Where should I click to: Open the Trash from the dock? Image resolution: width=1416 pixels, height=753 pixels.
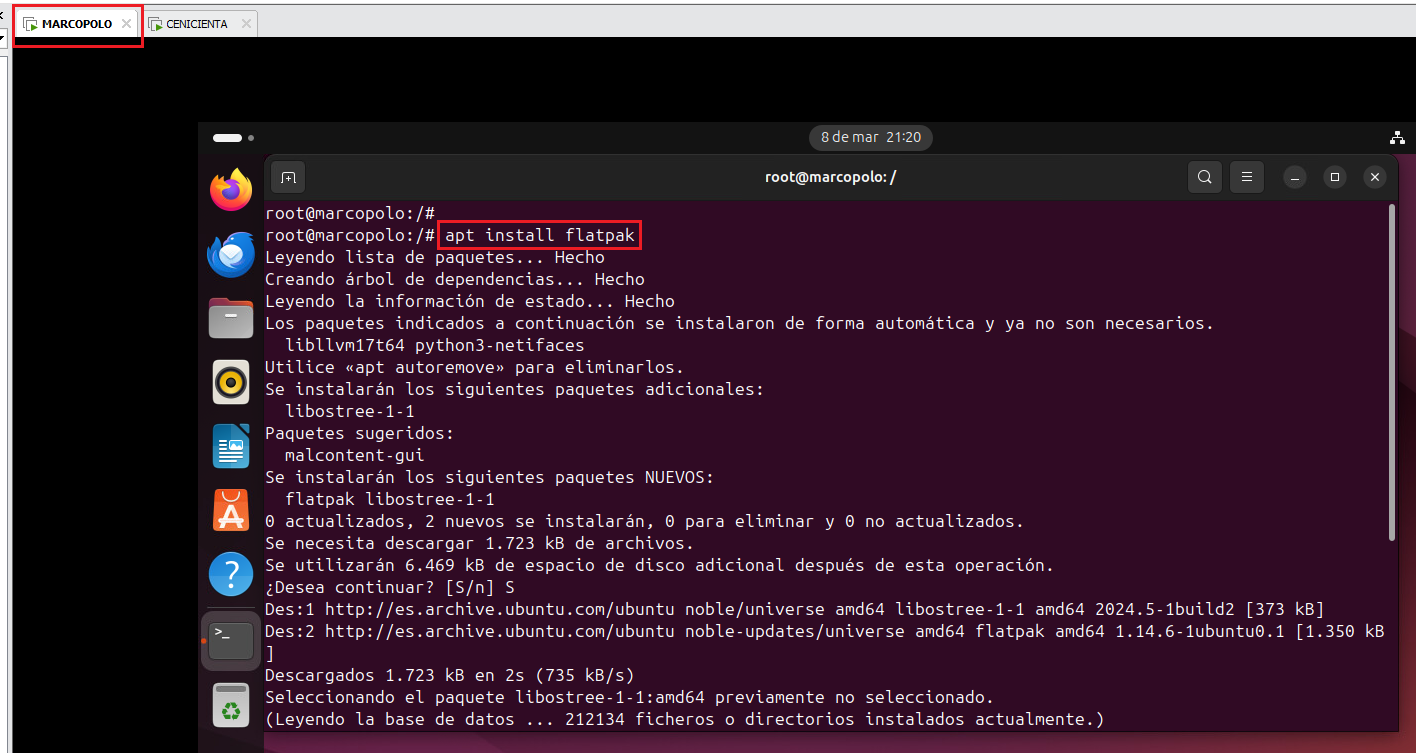pos(231,704)
